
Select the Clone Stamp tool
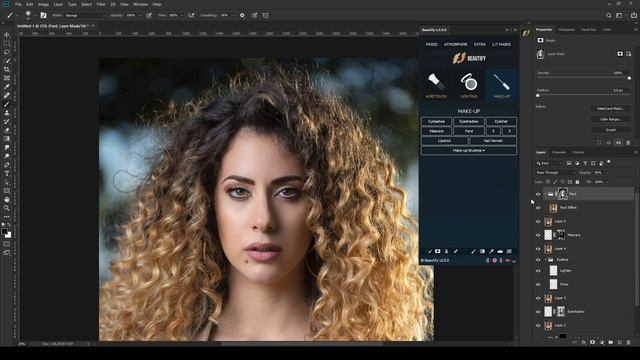(x=7, y=113)
